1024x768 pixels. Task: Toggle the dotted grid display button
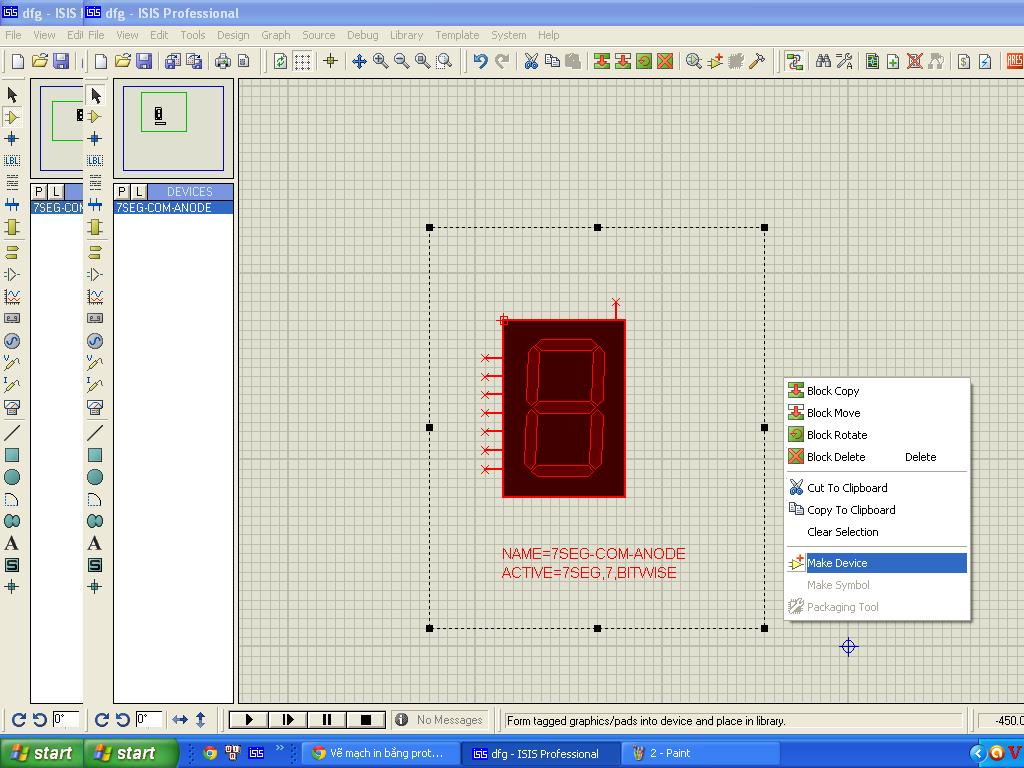[x=301, y=61]
